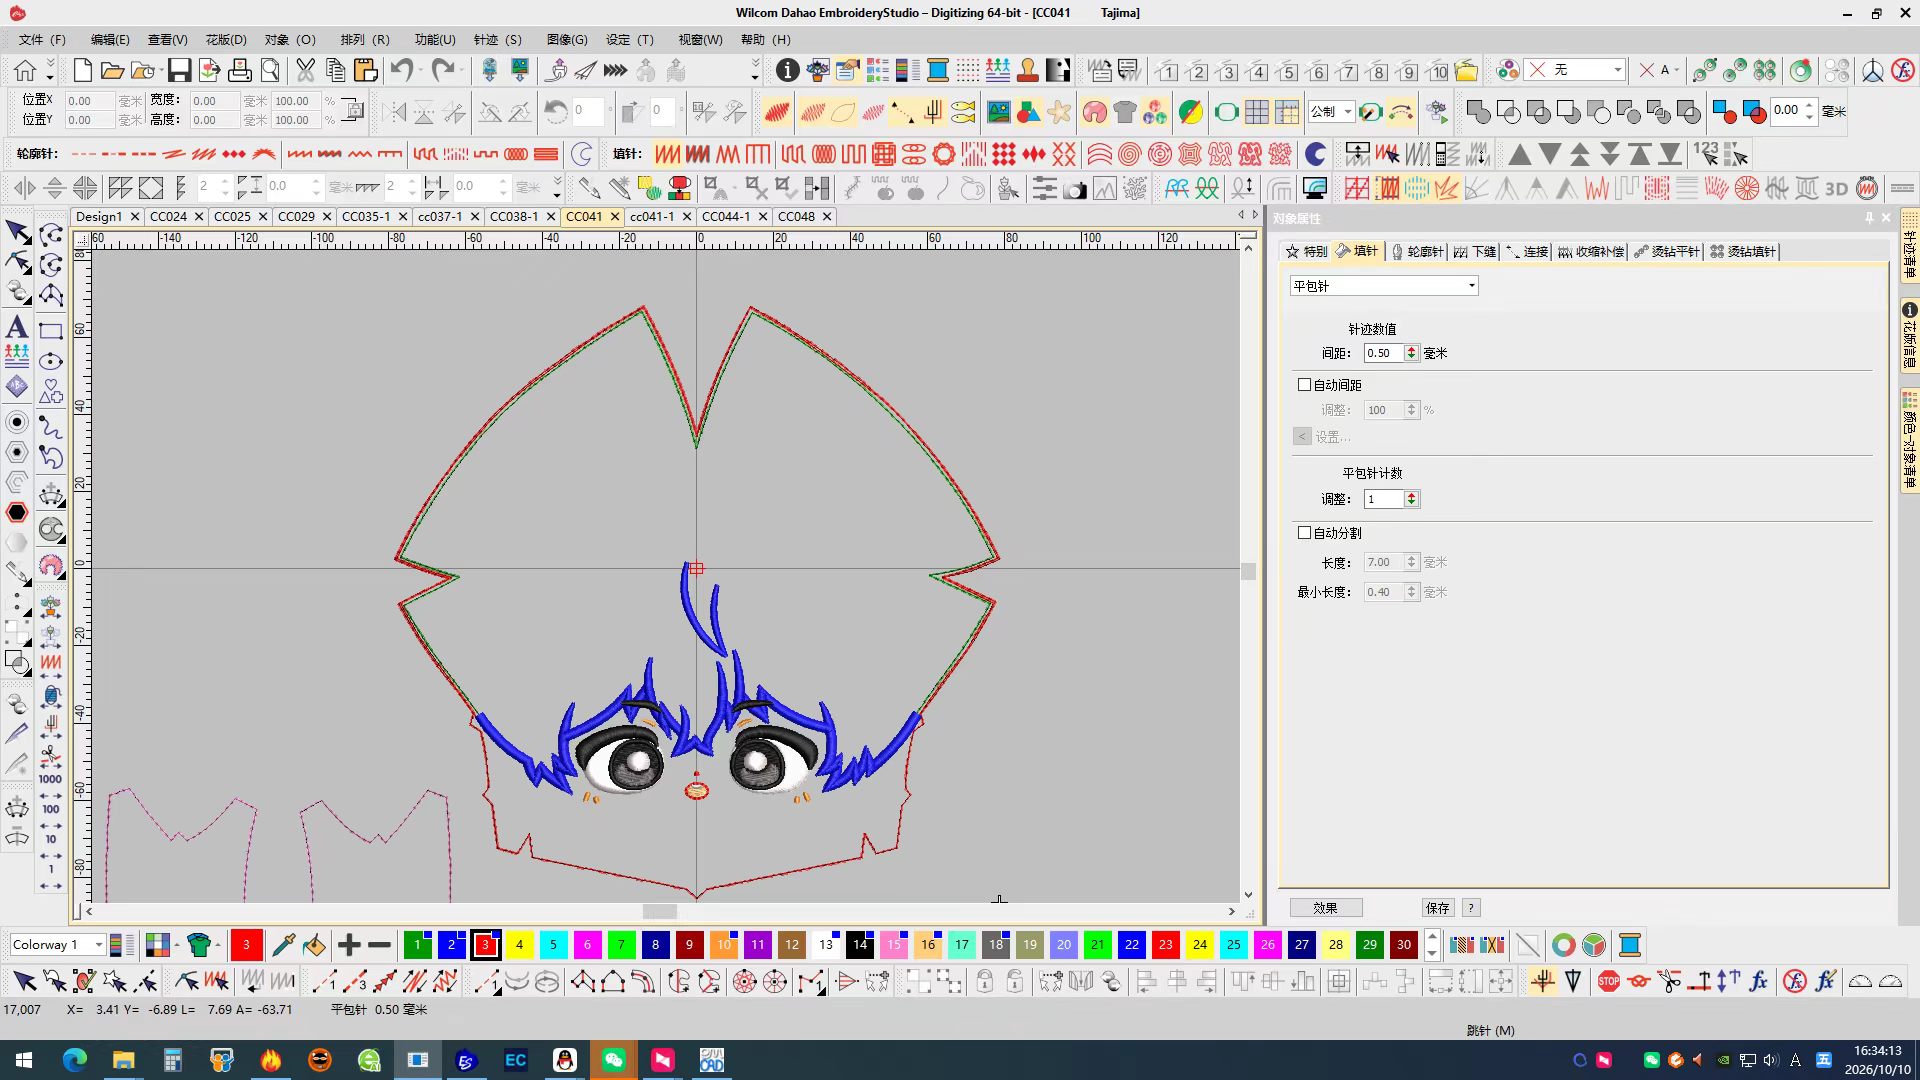Open WeChat from the Windows taskbar
The image size is (1920, 1080).
coord(614,1060)
